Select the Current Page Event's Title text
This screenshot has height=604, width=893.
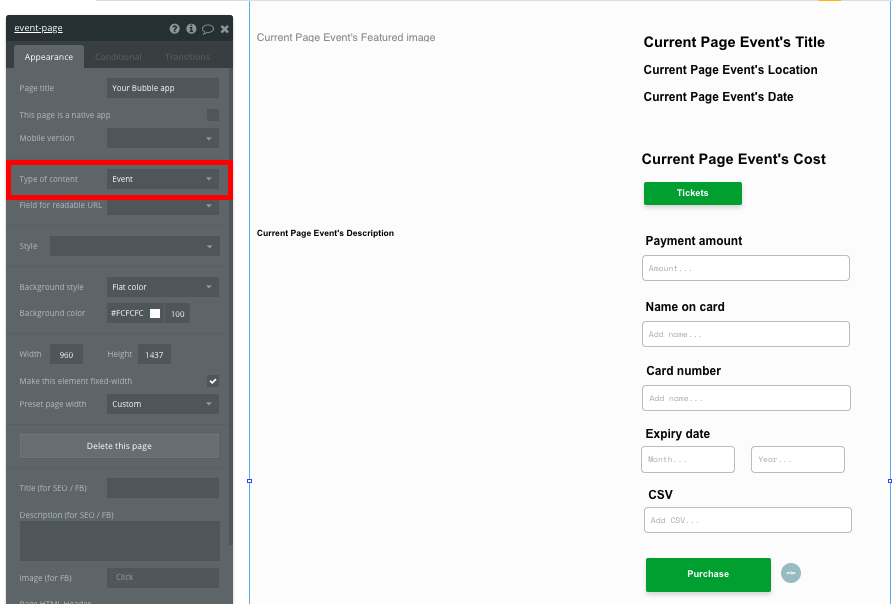click(x=734, y=42)
